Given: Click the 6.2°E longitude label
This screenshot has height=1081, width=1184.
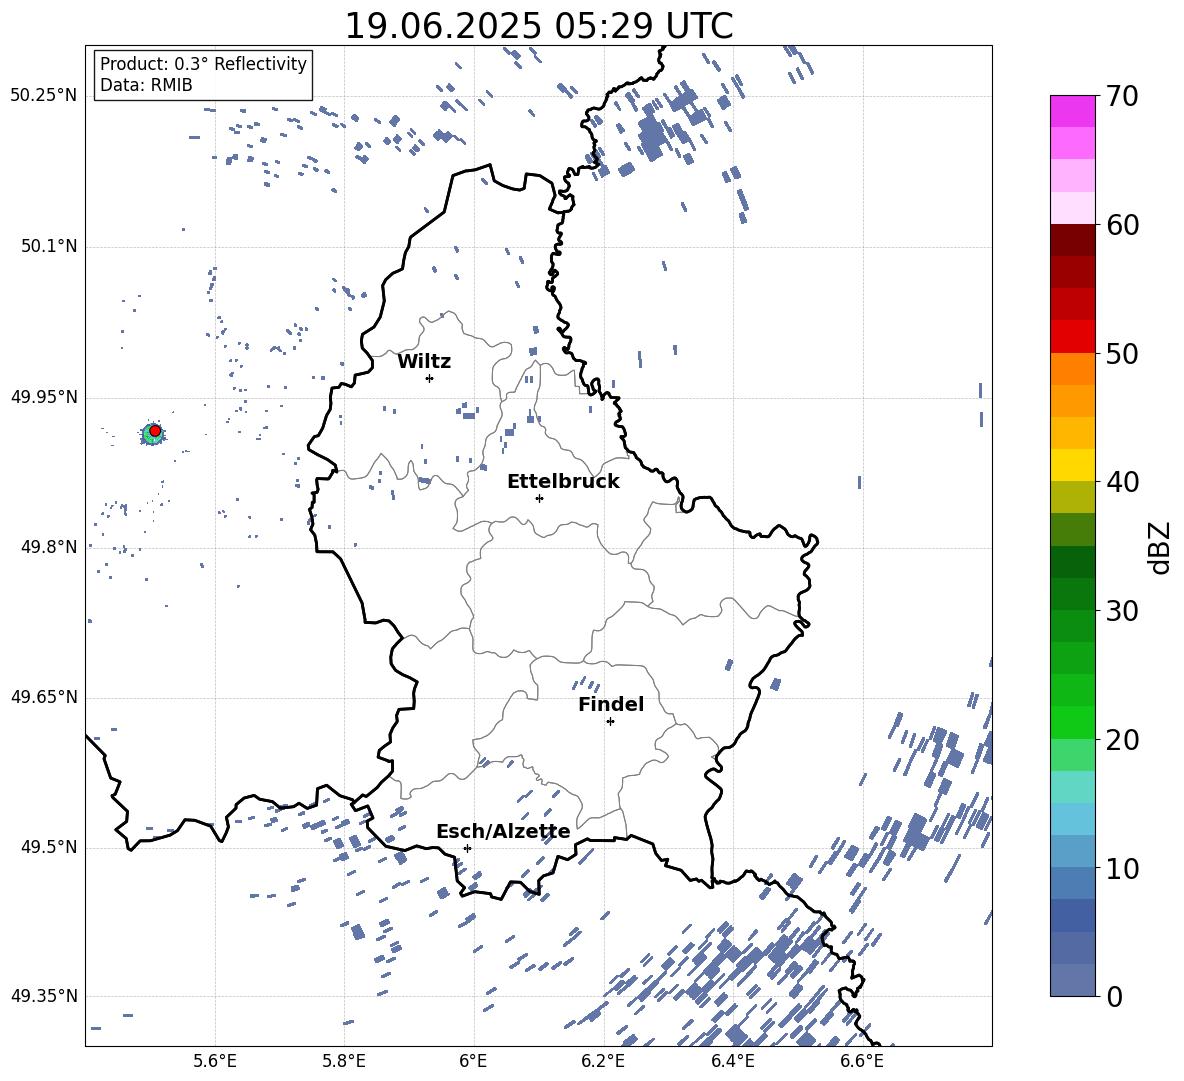Looking at the screenshot, I should pyautogui.click(x=603, y=1061).
